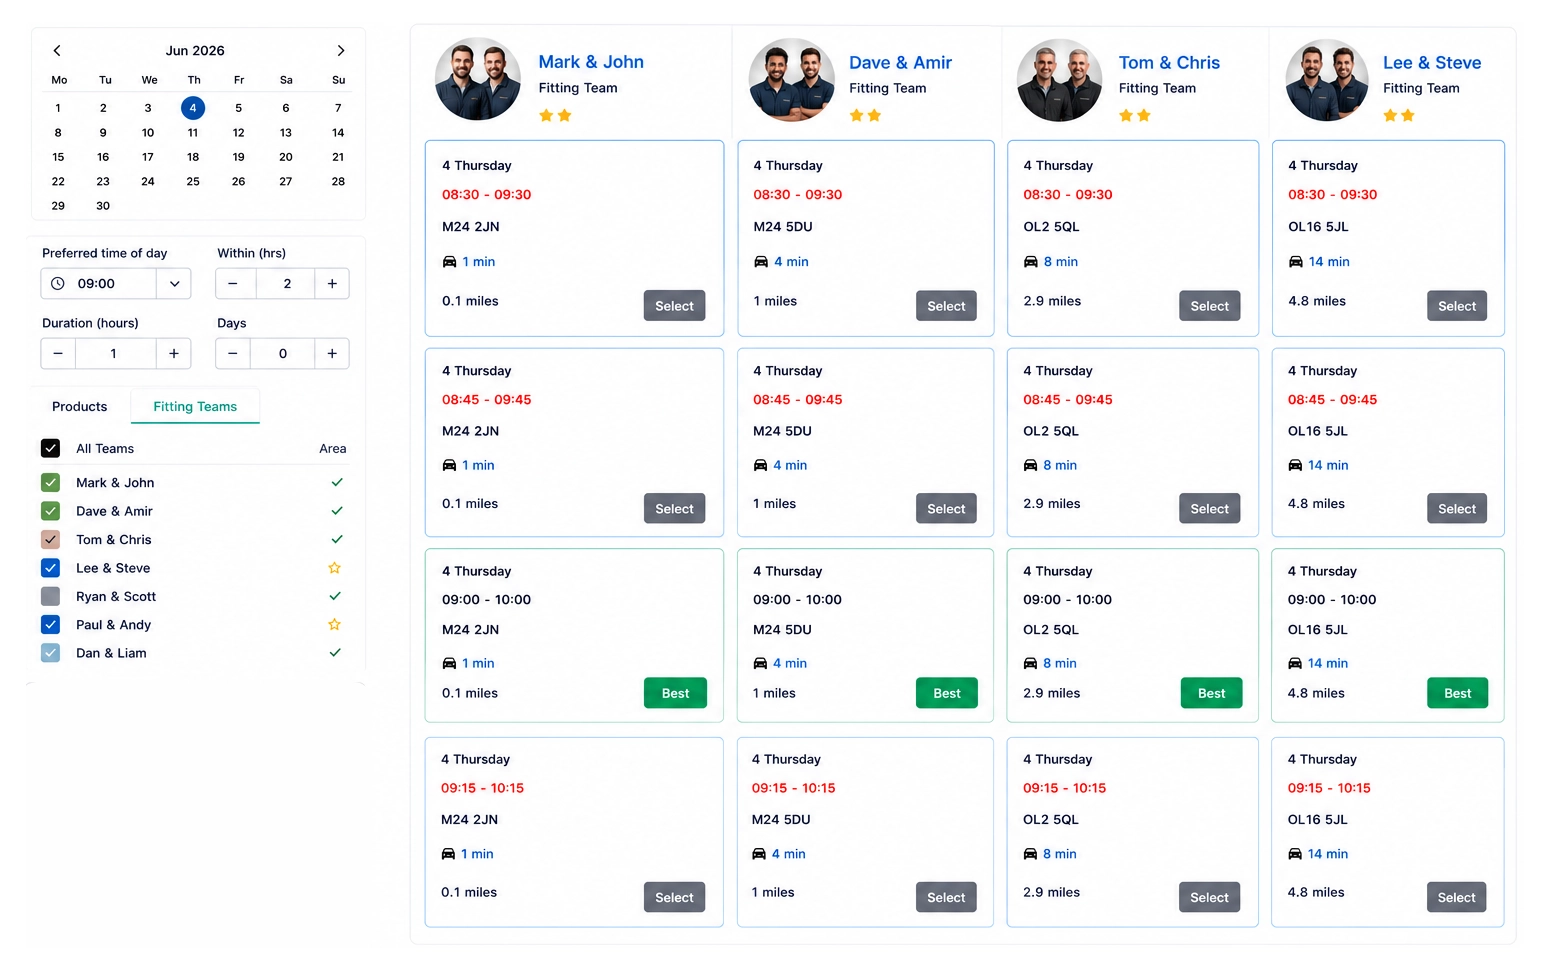
Task: Click the area checkmark for Tom & Chris
Action: point(337,539)
